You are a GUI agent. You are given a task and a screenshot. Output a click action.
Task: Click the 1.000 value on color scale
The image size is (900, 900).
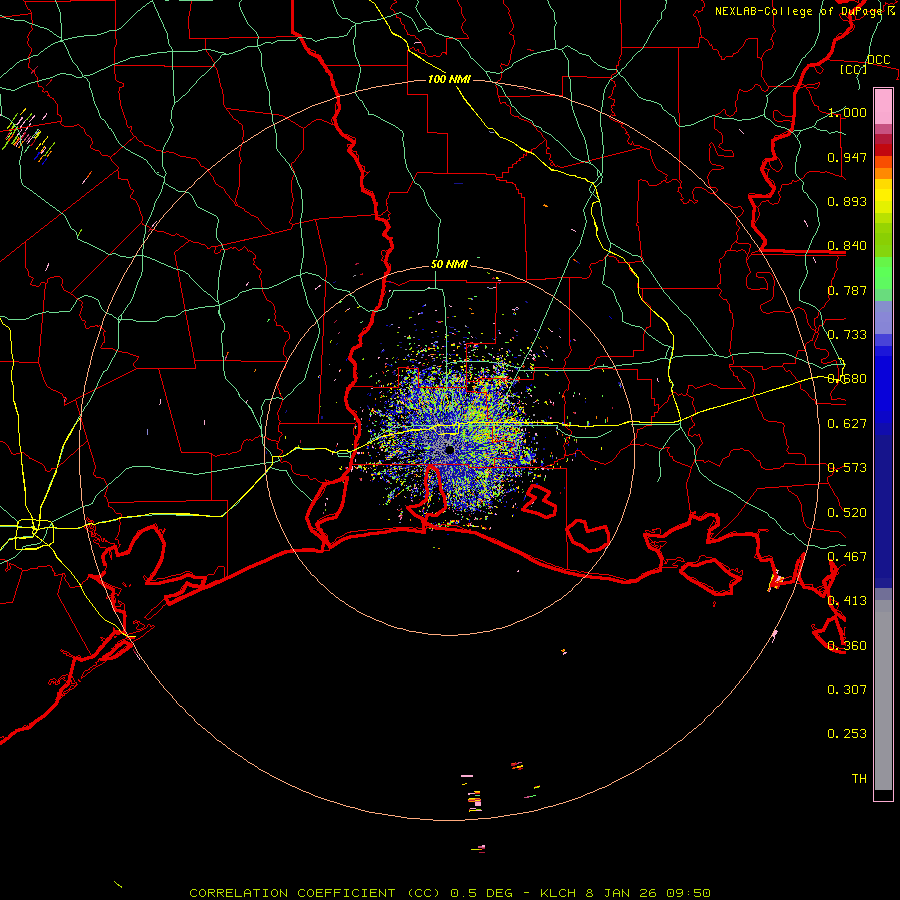pyautogui.click(x=847, y=112)
